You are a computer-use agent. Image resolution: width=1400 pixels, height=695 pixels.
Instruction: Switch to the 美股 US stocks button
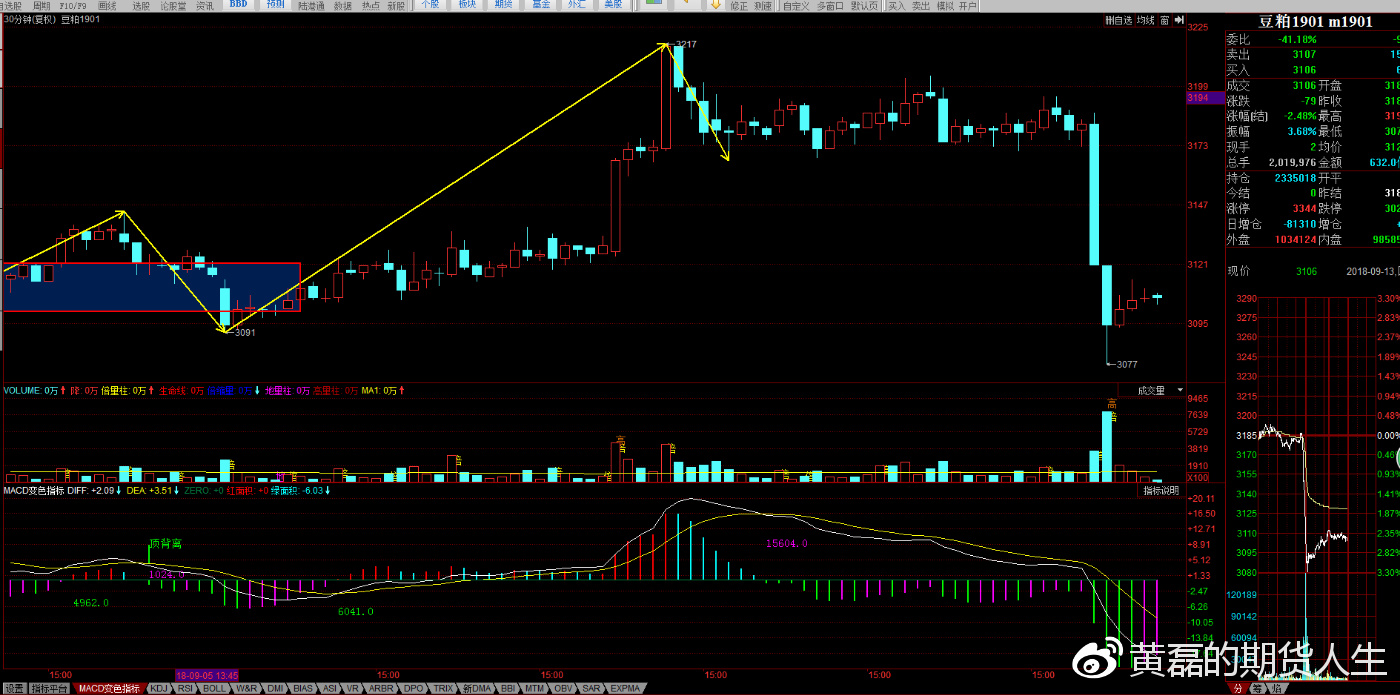pyautogui.click(x=613, y=5)
